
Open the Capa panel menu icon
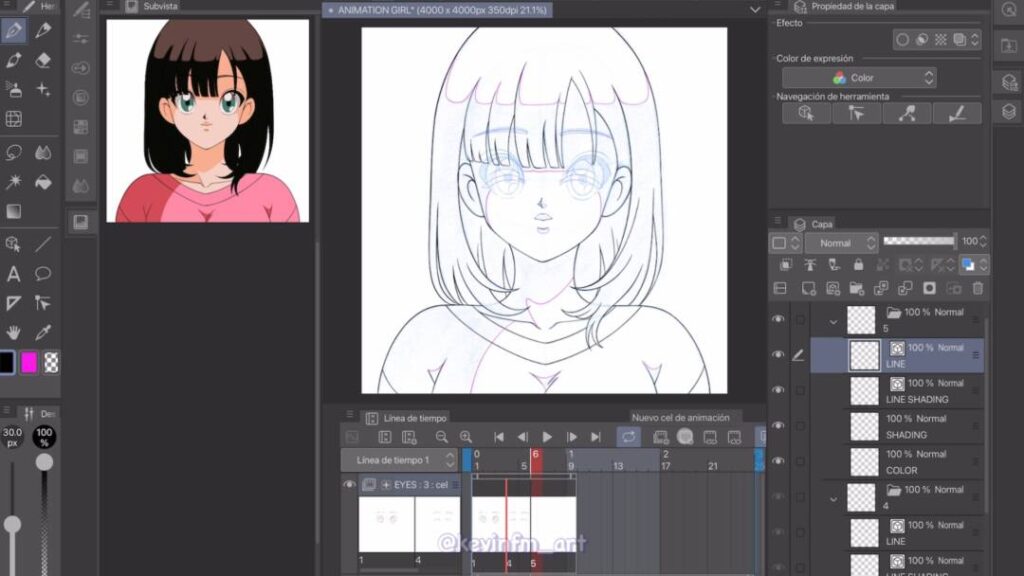point(778,221)
